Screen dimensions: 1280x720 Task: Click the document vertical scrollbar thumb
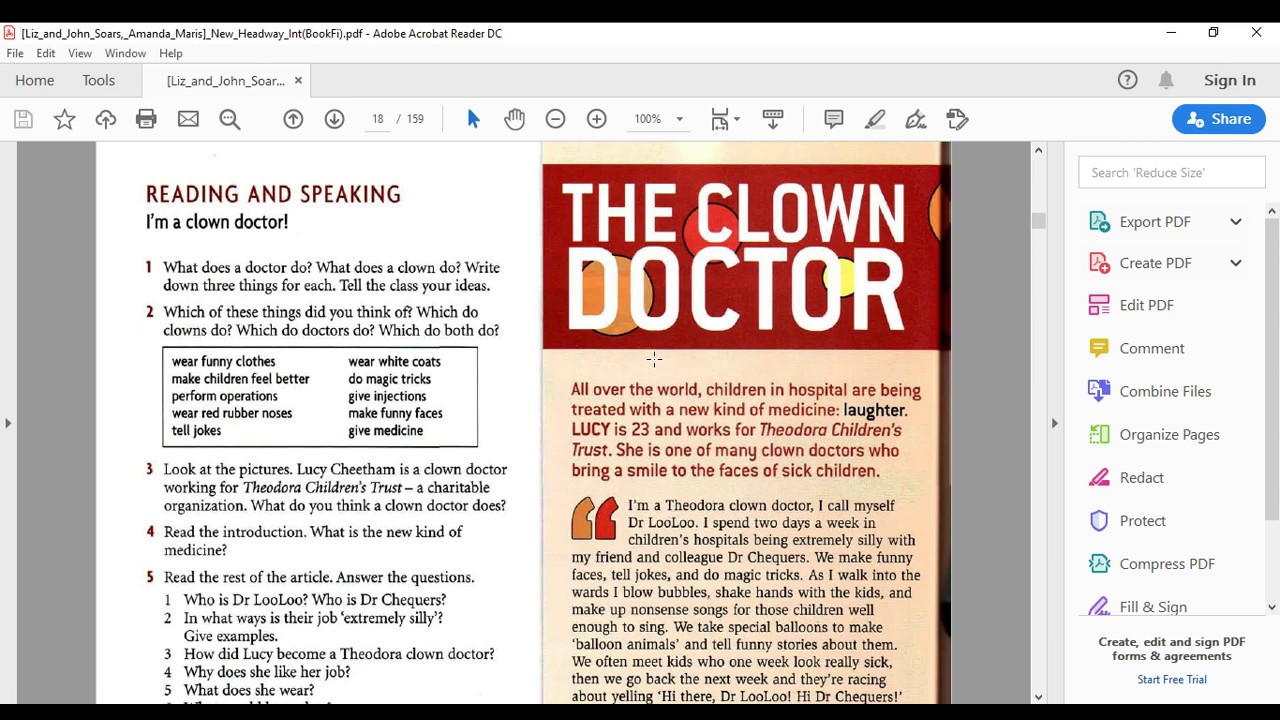pos(1038,220)
